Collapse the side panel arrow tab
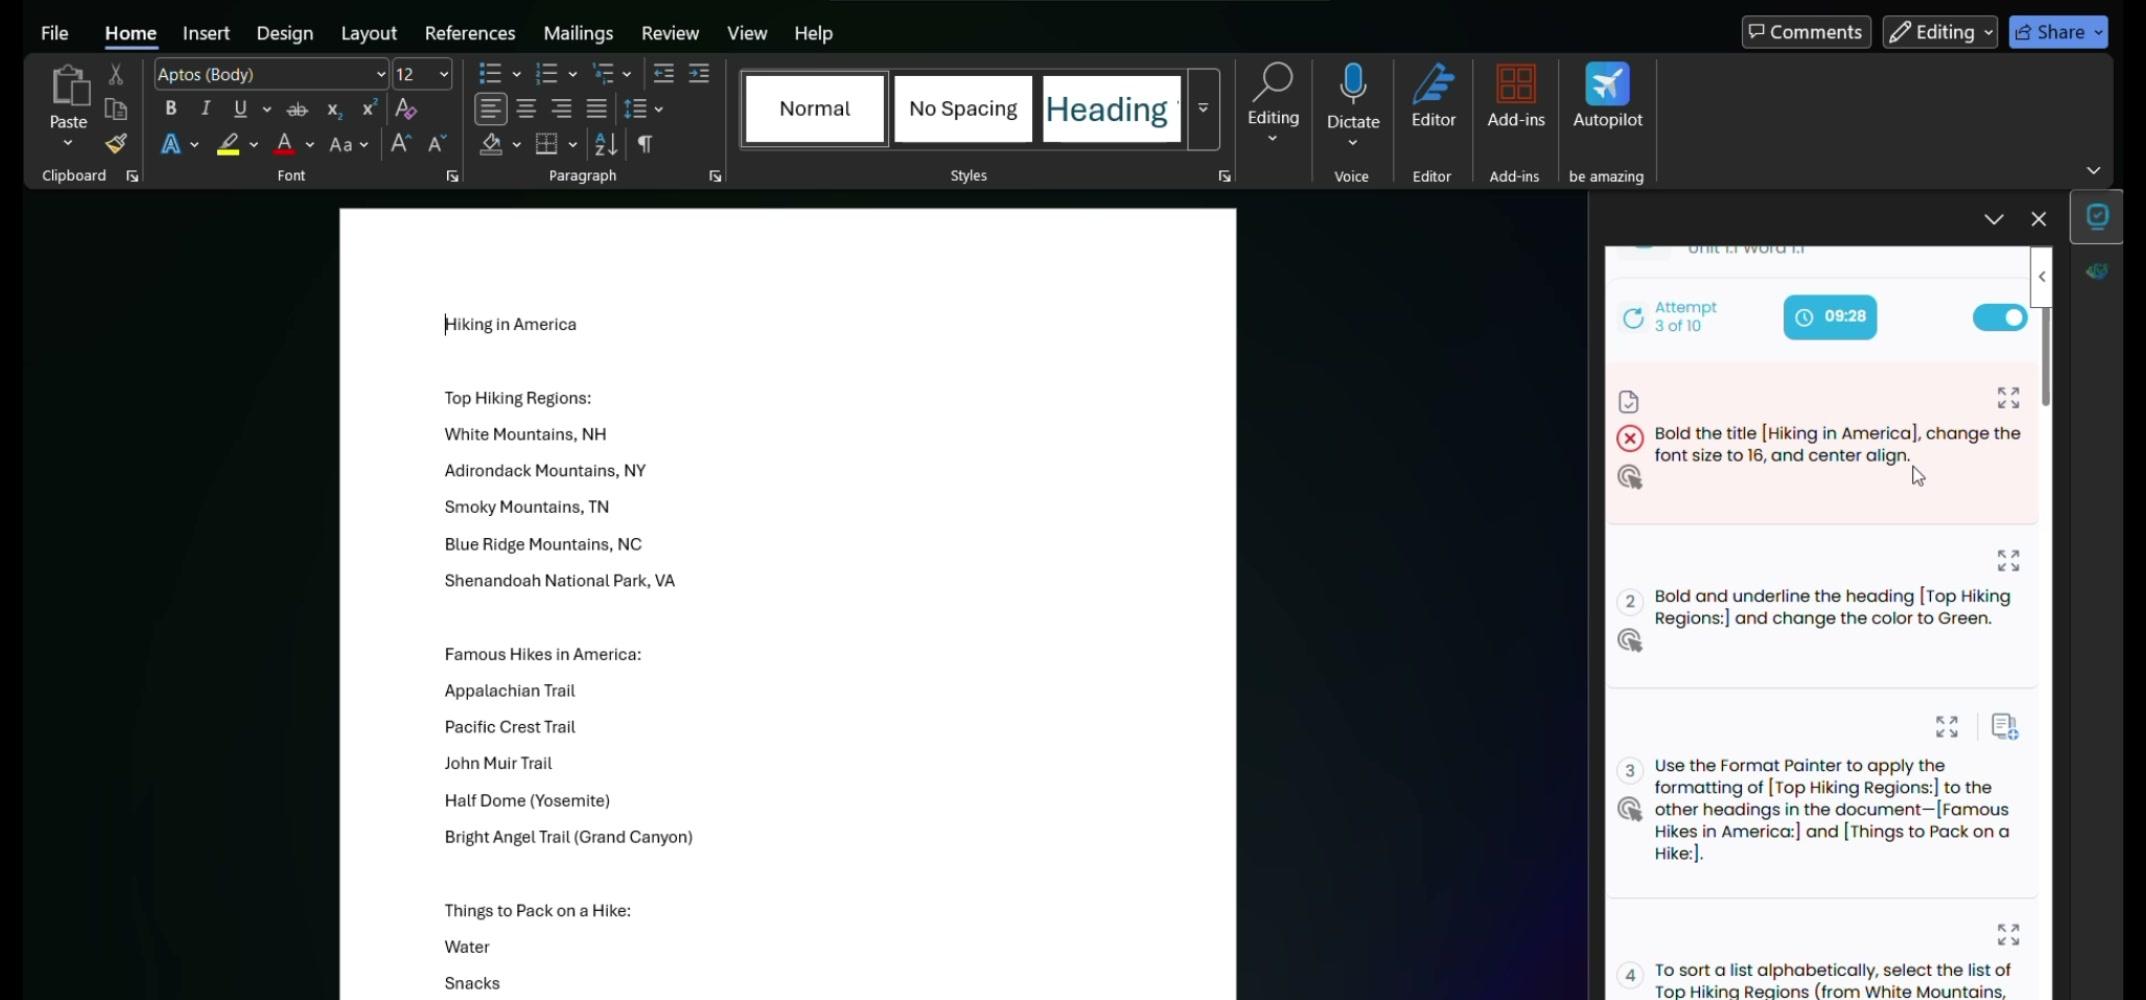 coord(2042,277)
